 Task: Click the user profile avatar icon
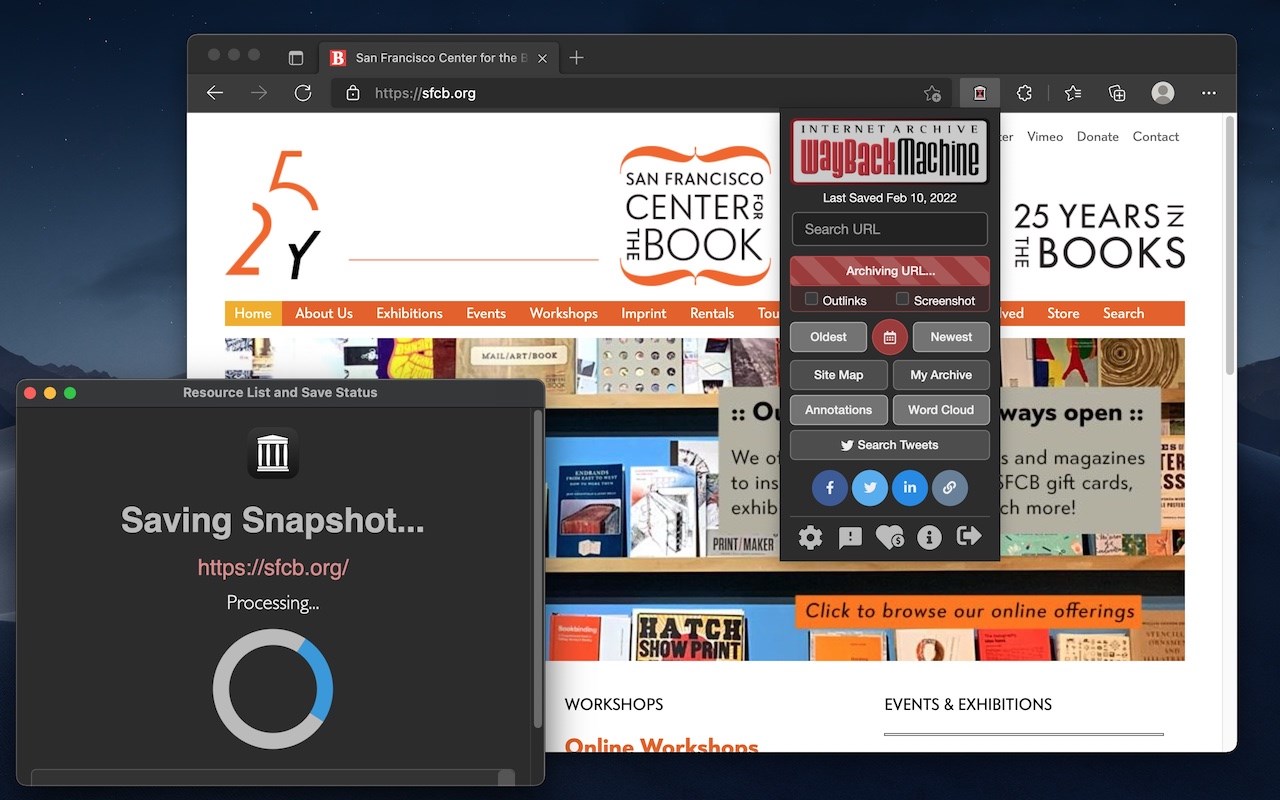click(1162, 93)
